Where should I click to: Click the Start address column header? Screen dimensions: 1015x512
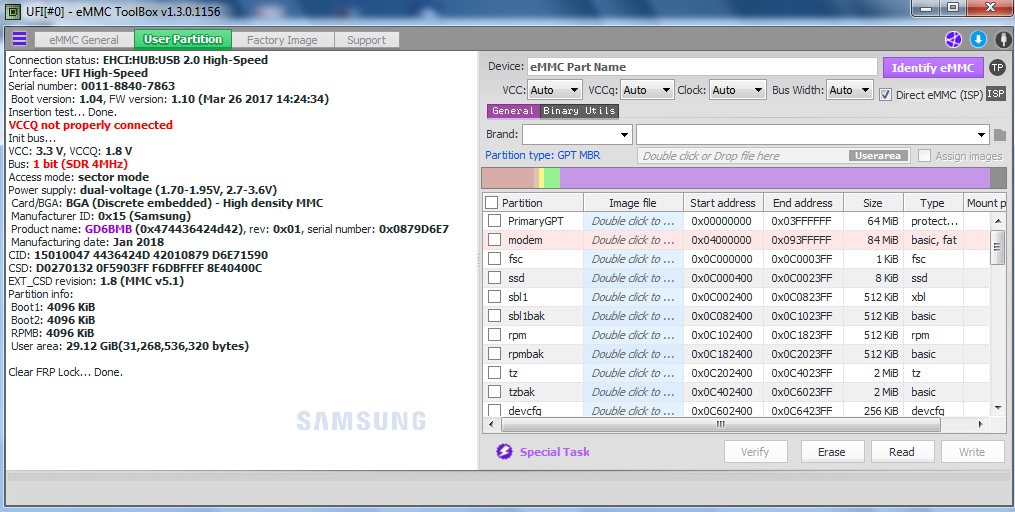point(723,203)
